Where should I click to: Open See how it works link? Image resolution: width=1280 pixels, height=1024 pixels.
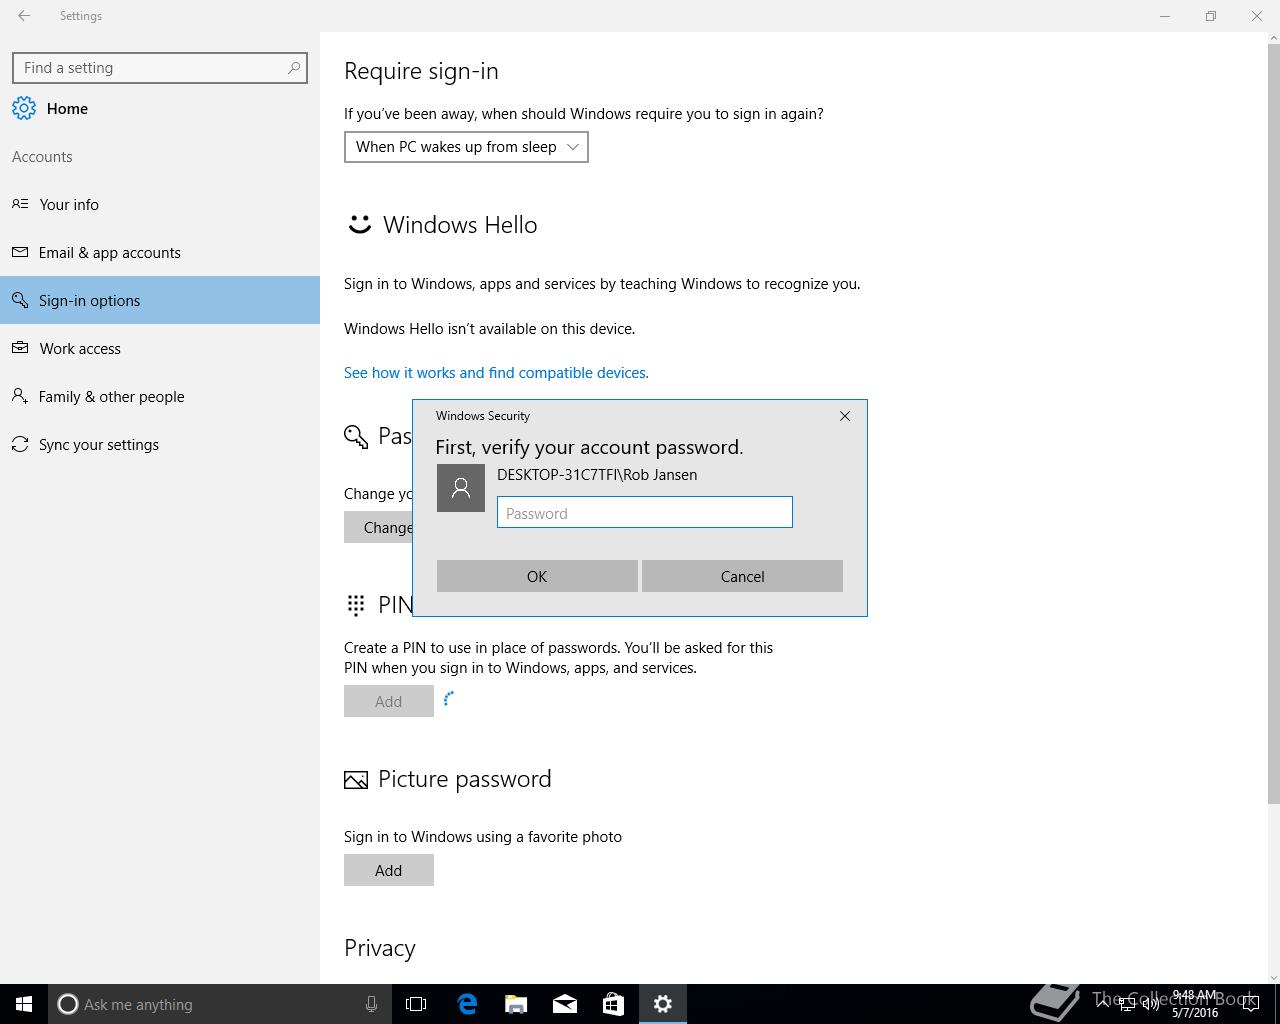(496, 373)
